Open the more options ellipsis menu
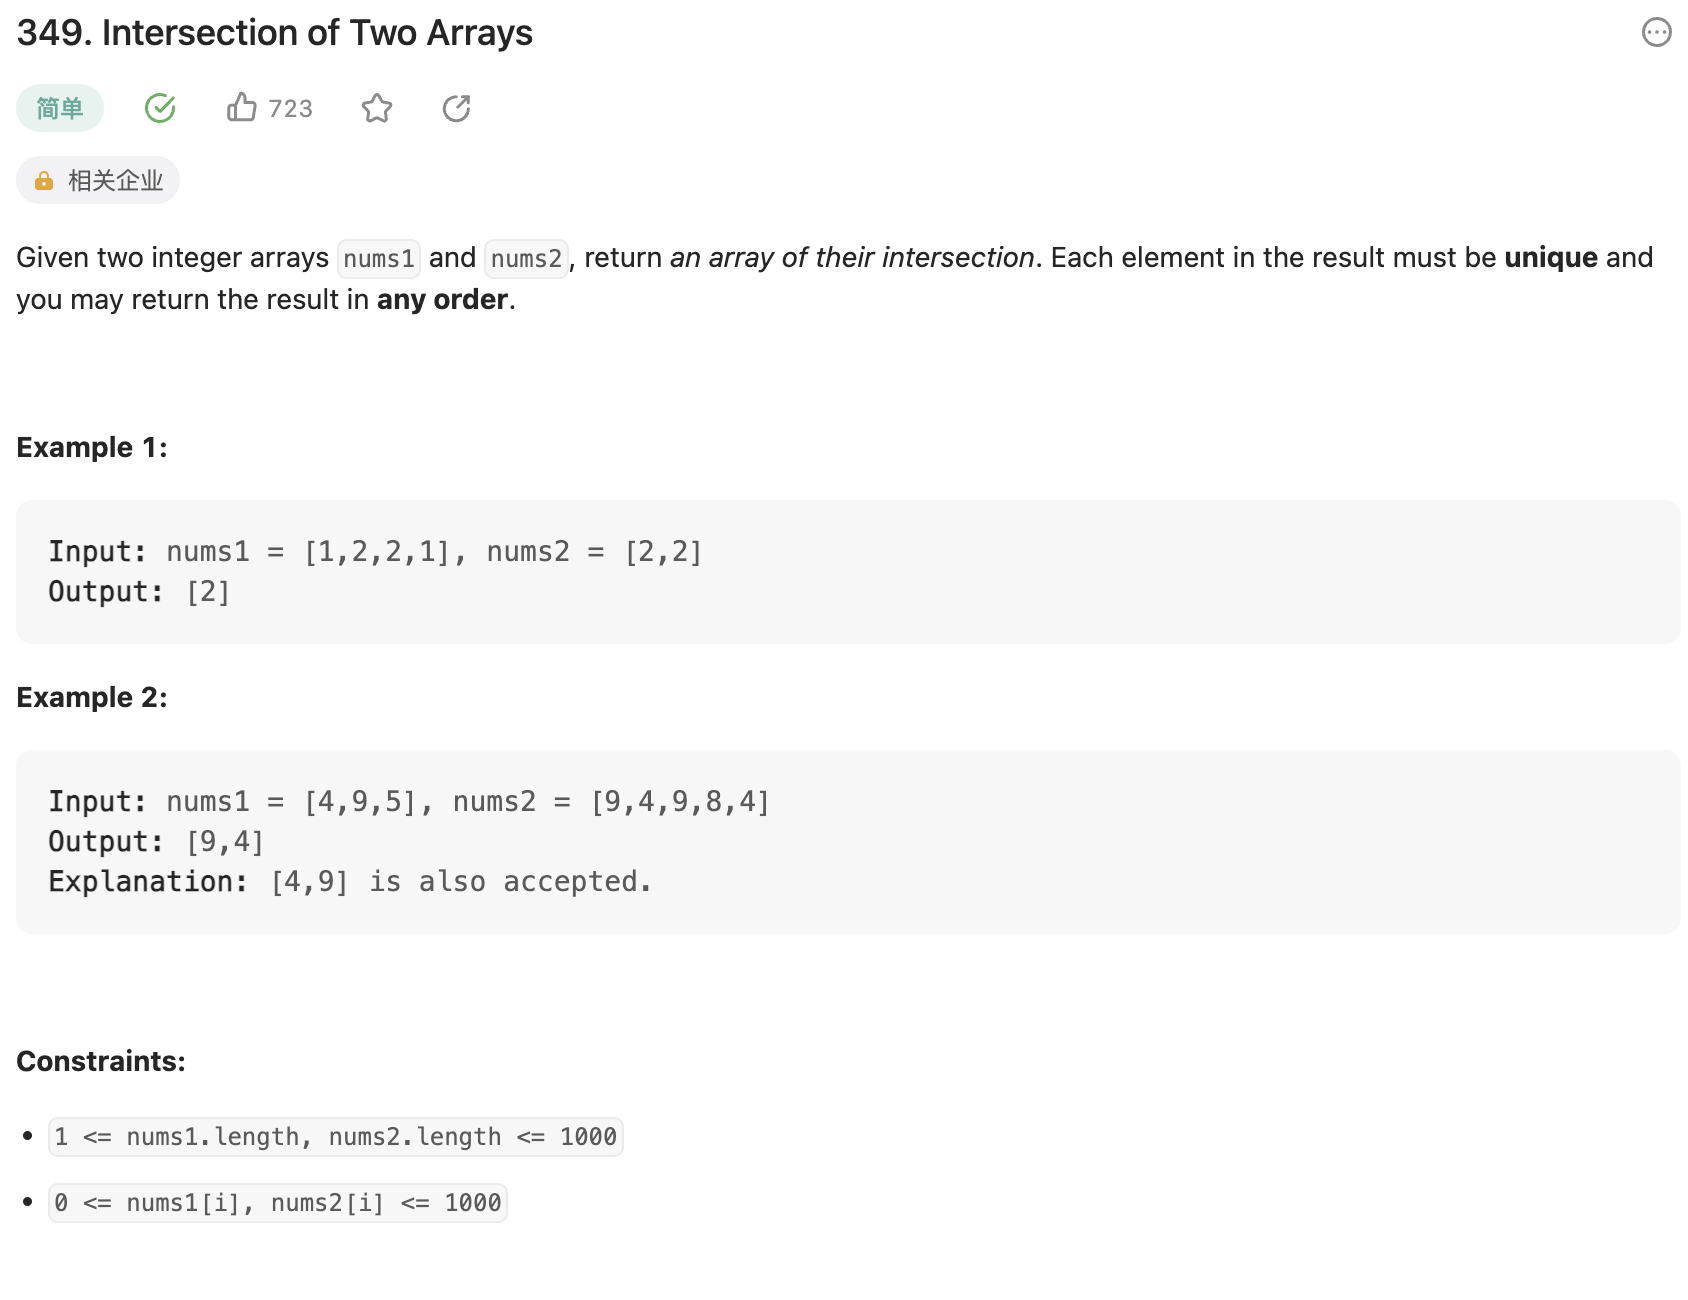 (x=1656, y=33)
